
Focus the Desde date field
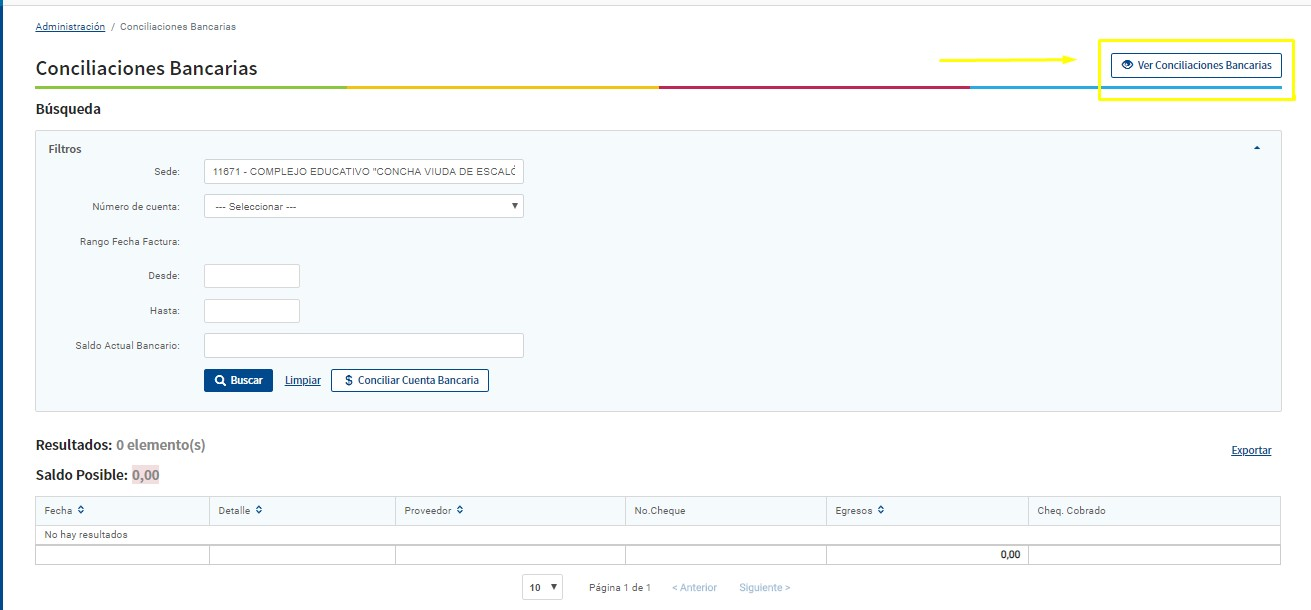pos(252,276)
